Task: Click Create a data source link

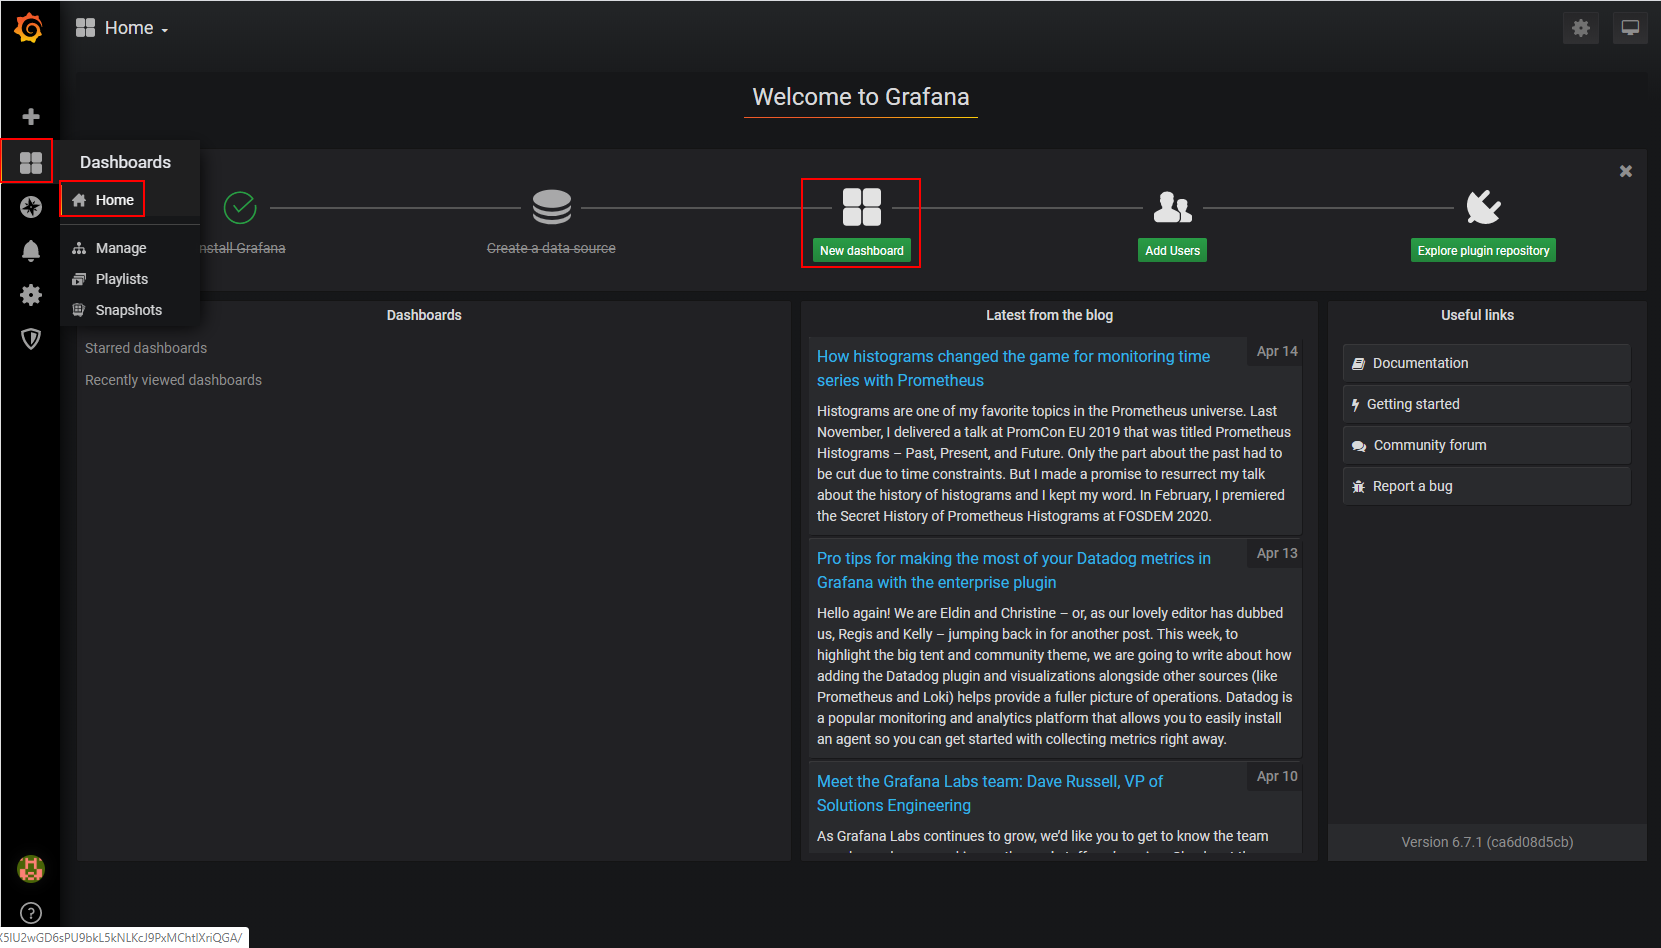Action: click(x=551, y=248)
